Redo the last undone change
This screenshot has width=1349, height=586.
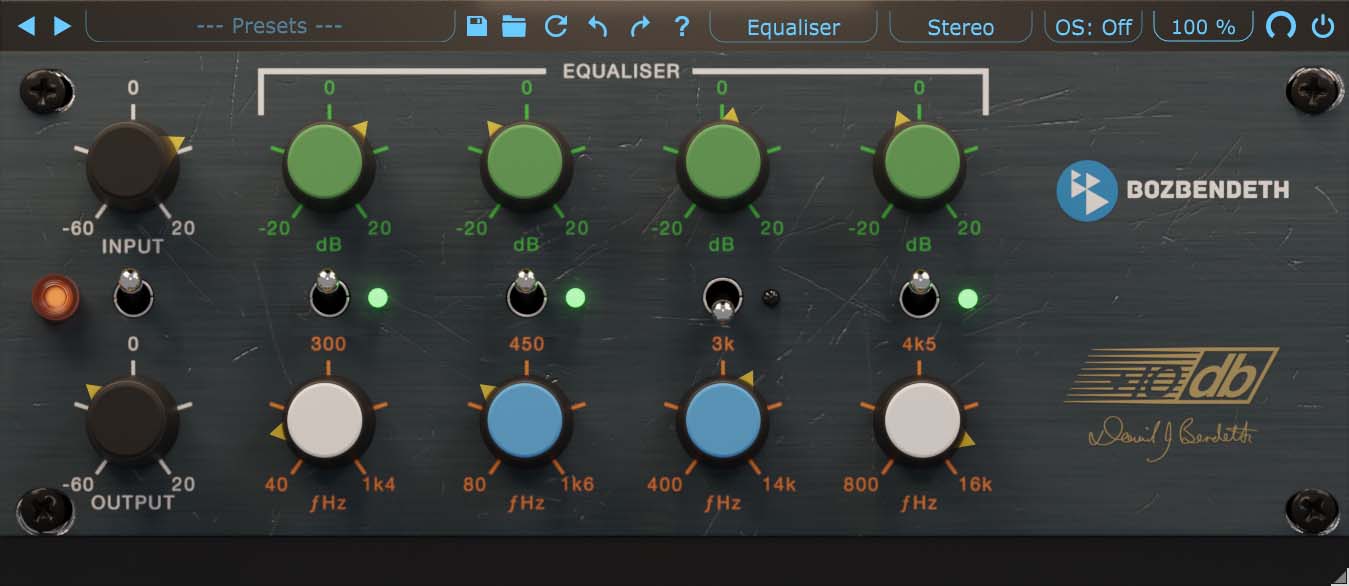[639, 27]
